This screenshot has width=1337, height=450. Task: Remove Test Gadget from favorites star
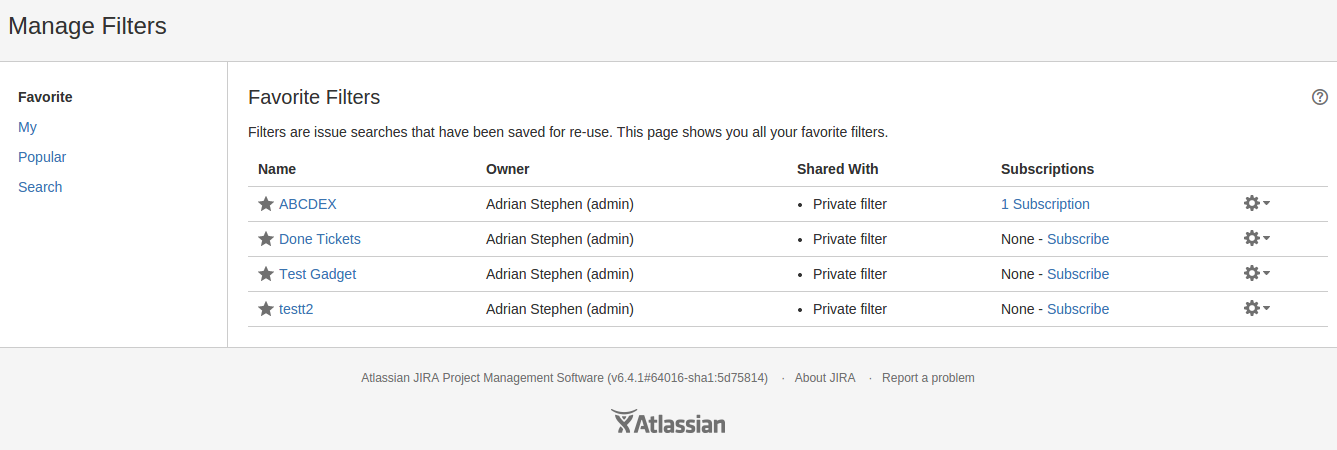[x=266, y=274]
